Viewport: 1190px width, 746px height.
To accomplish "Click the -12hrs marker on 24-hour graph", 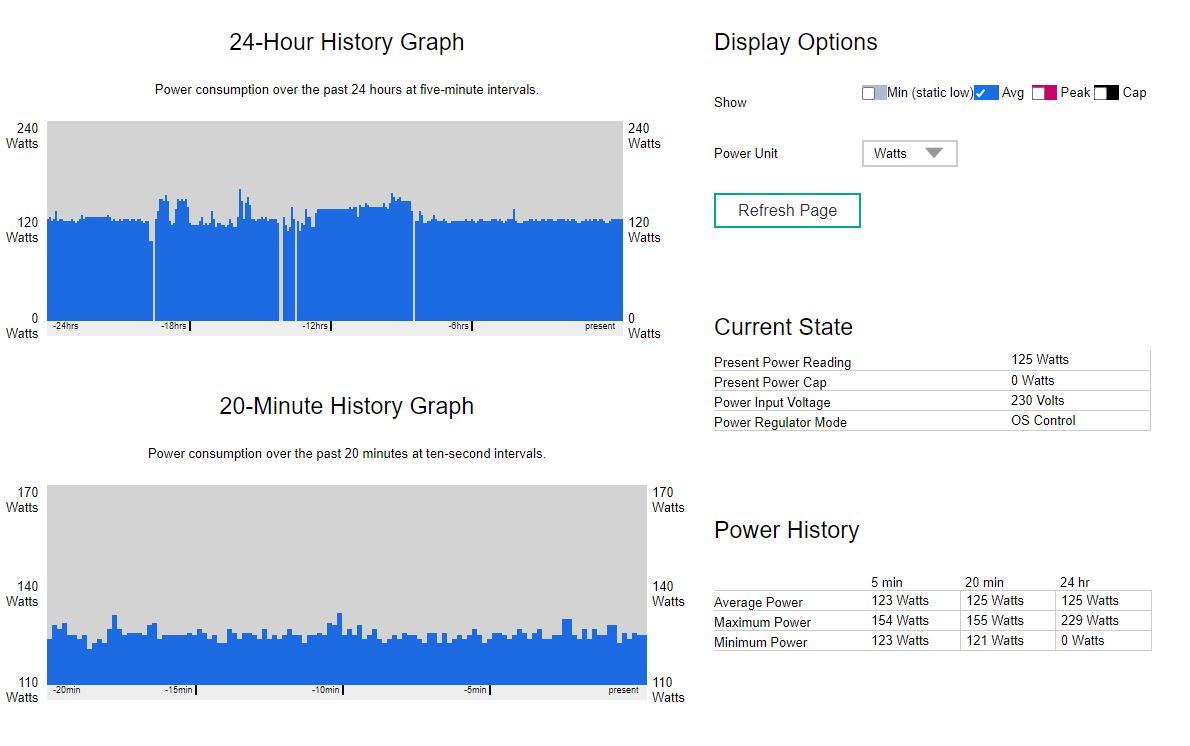I will 315,326.
